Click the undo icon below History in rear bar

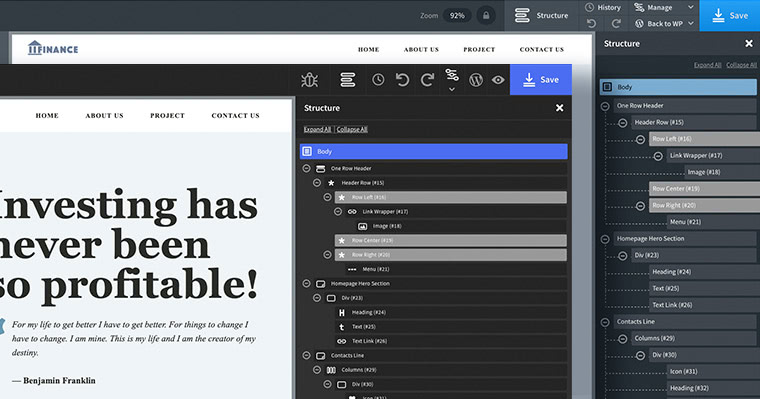point(591,23)
